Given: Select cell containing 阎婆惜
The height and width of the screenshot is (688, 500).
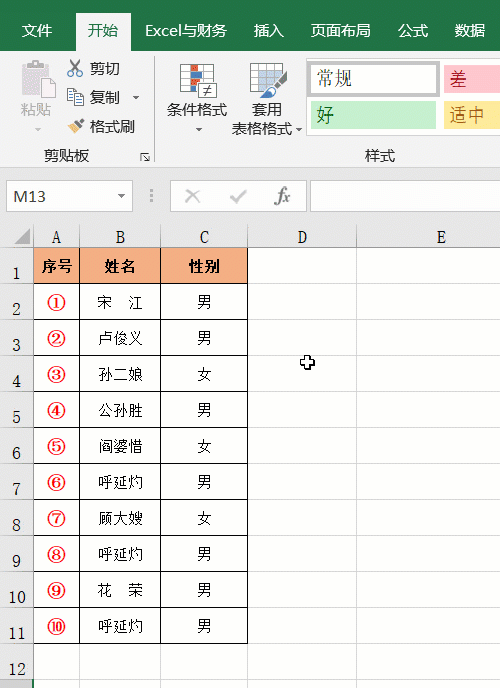Looking at the screenshot, I should click(x=120, y=446).
